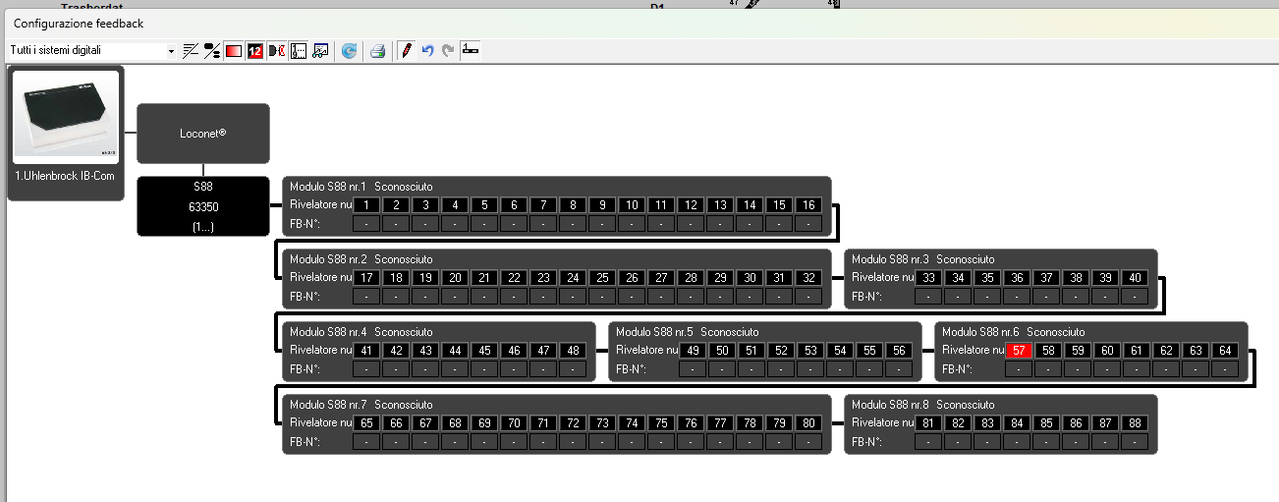Click the FB-N° field under detector 65

point(367,441)
